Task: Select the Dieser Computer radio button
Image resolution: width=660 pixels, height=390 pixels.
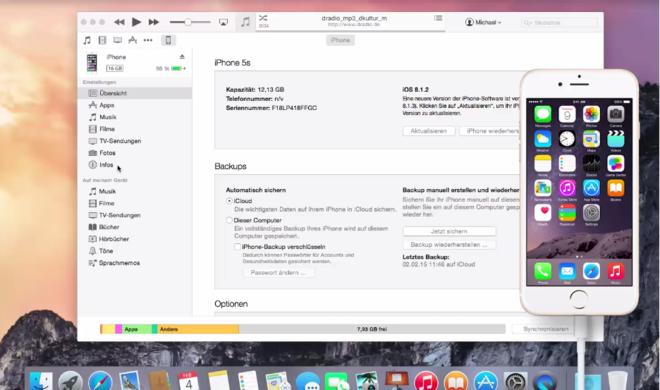Action: [x=229, y=220]
